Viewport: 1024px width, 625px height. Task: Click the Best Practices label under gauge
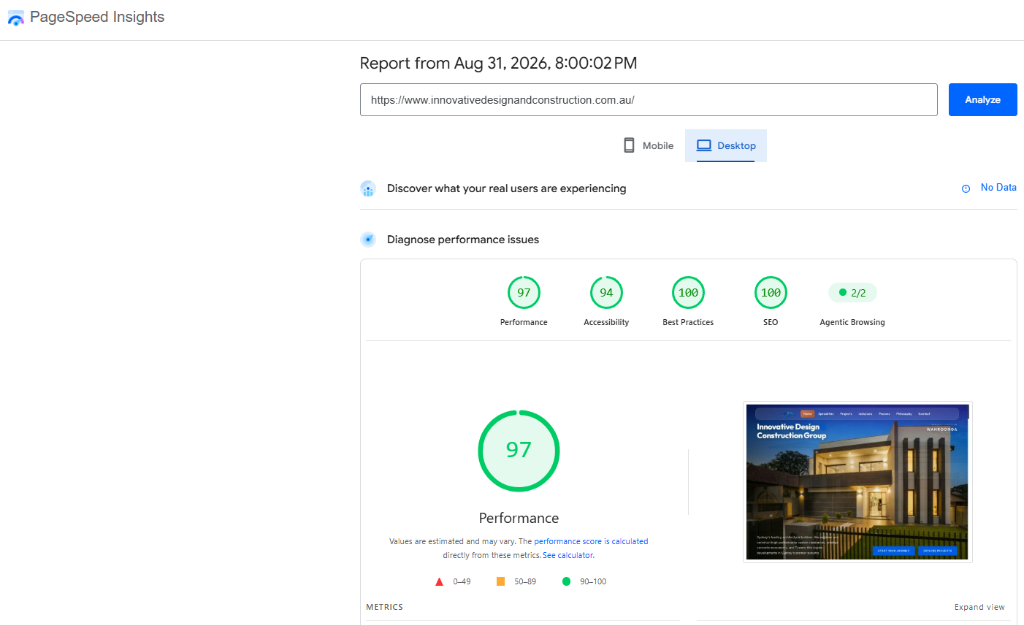tap(688, 322)
